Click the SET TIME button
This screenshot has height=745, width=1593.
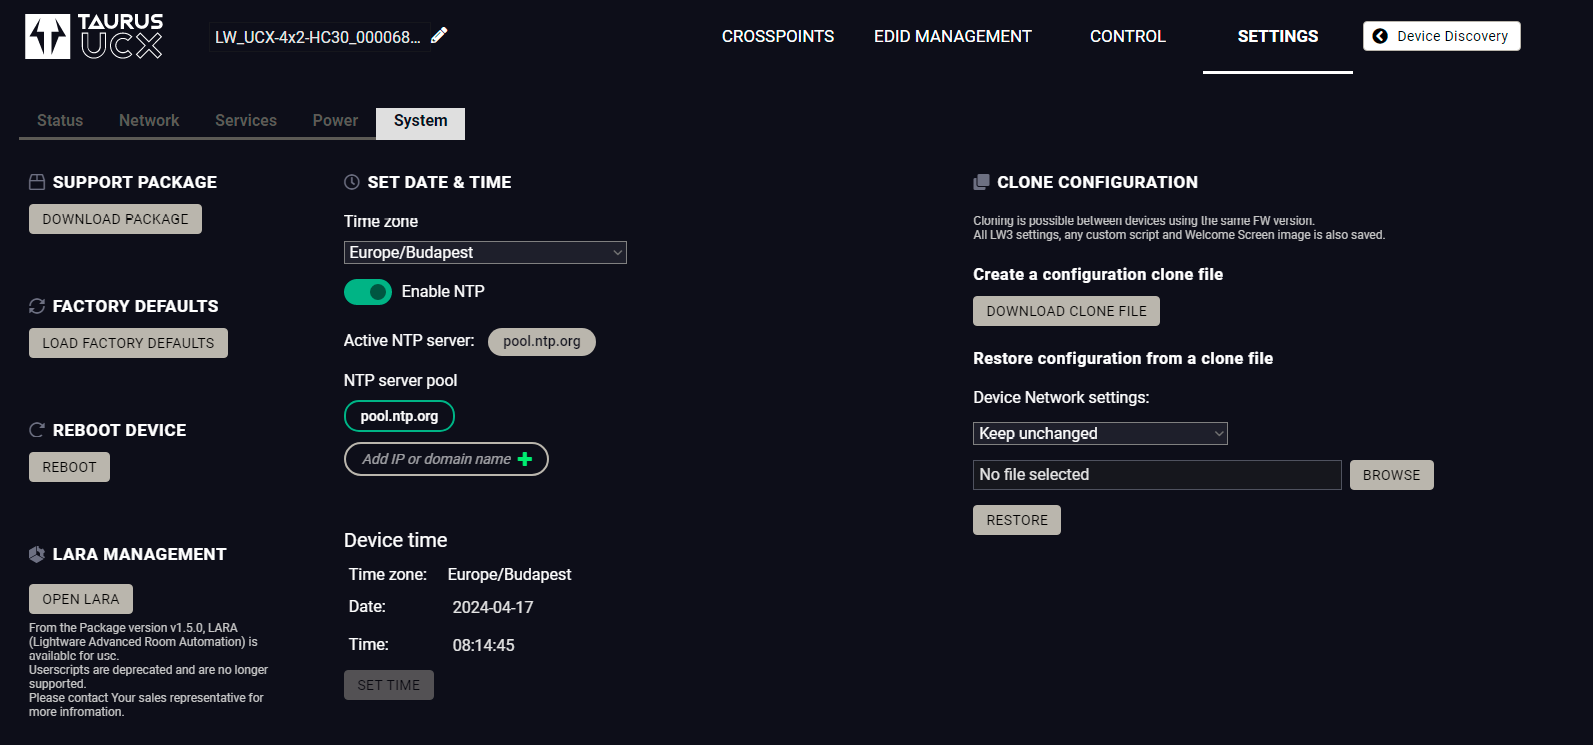tap(389, 685)
